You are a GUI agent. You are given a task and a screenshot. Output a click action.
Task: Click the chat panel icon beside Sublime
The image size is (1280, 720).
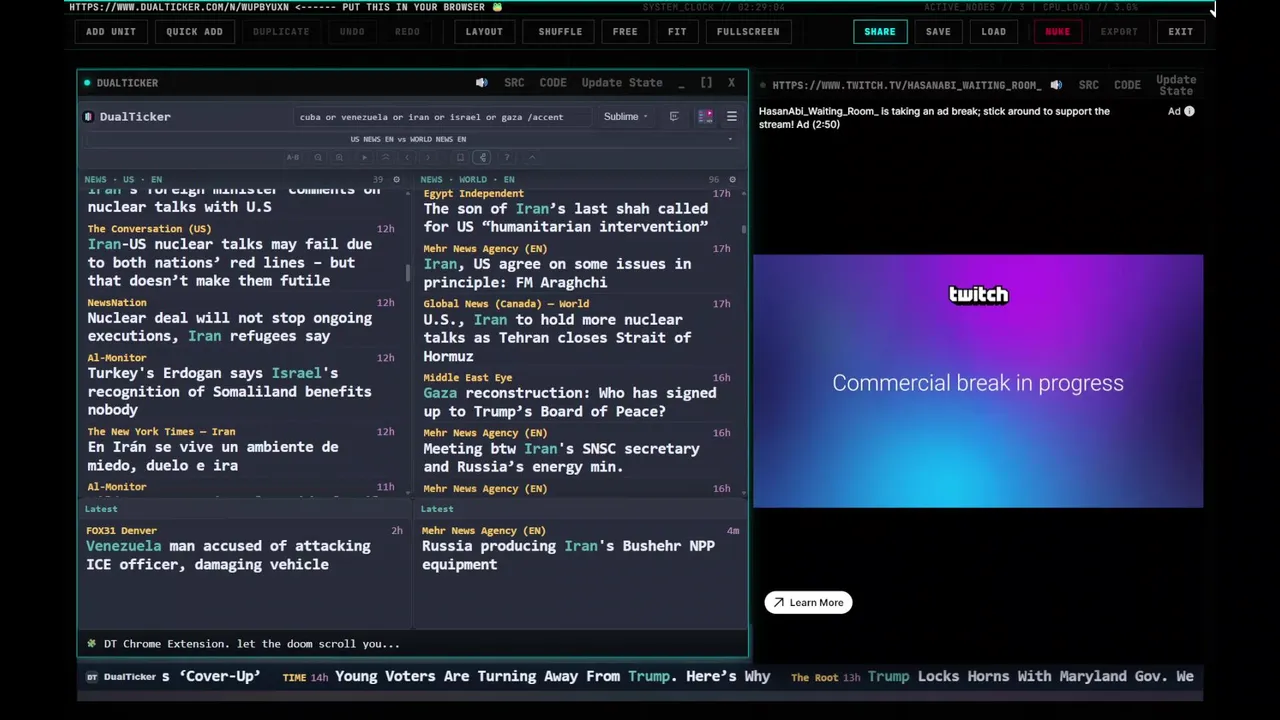[x=674, y=117]
